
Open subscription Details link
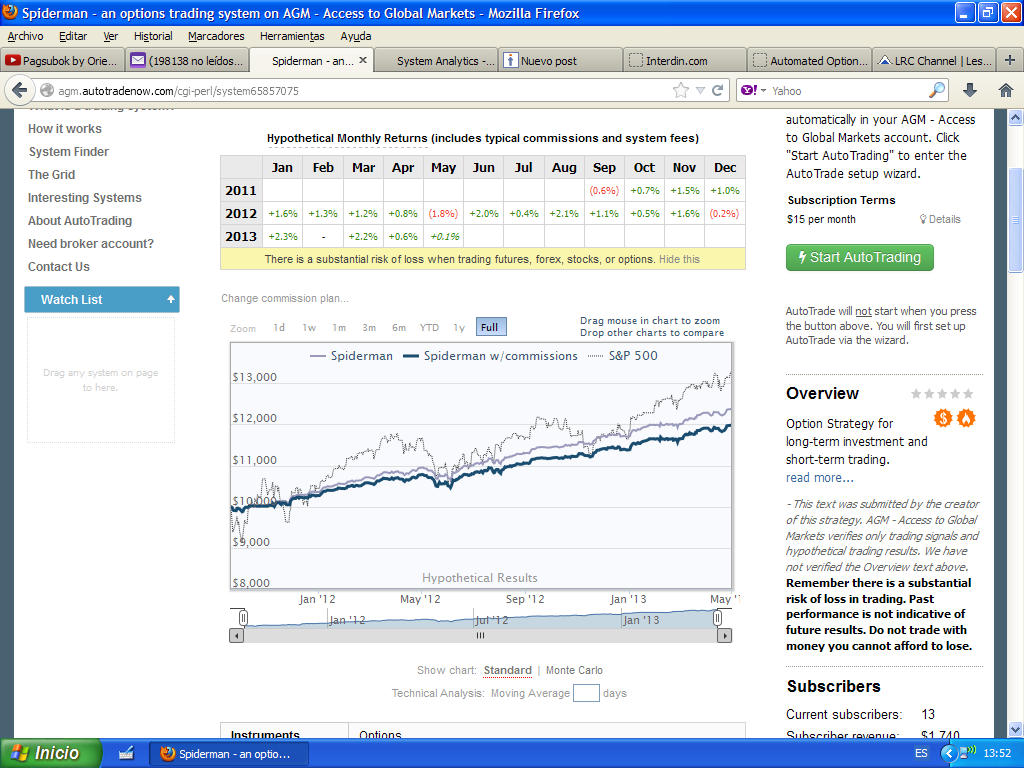click(x=940, y=219)
